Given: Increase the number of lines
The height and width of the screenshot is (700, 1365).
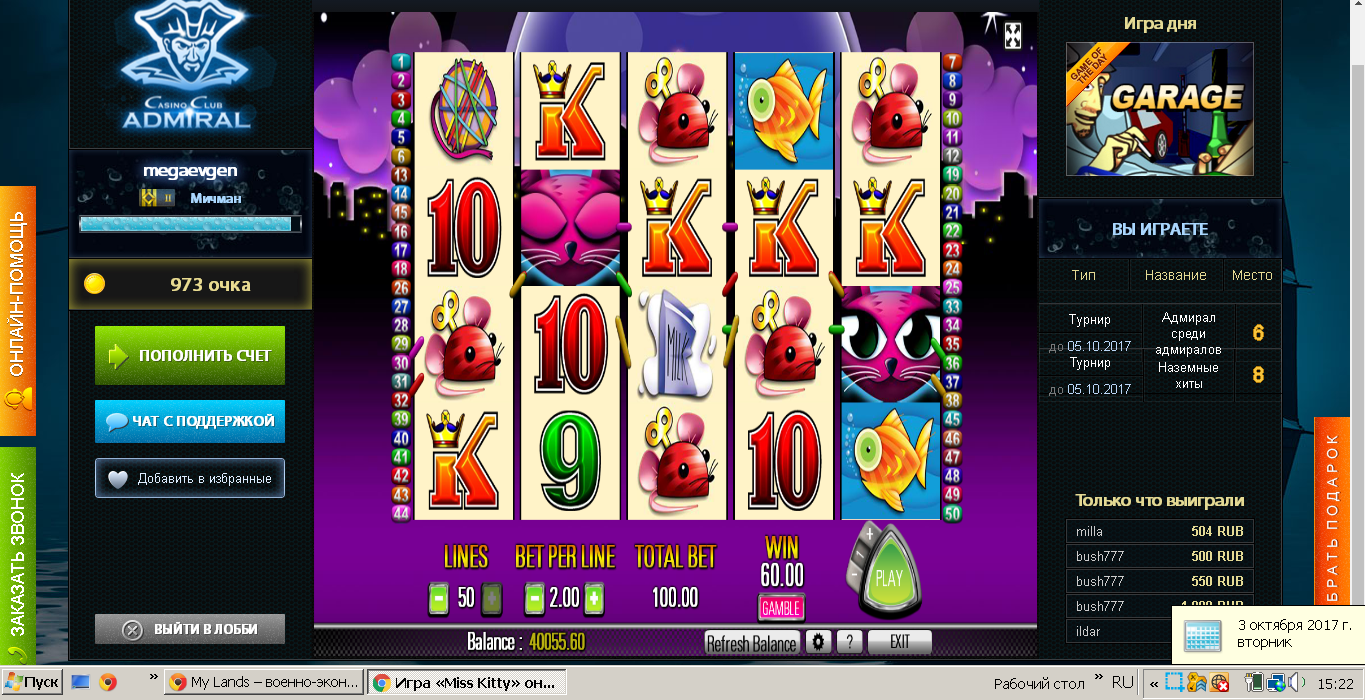Looking at the screenshot, I should 492,599.
